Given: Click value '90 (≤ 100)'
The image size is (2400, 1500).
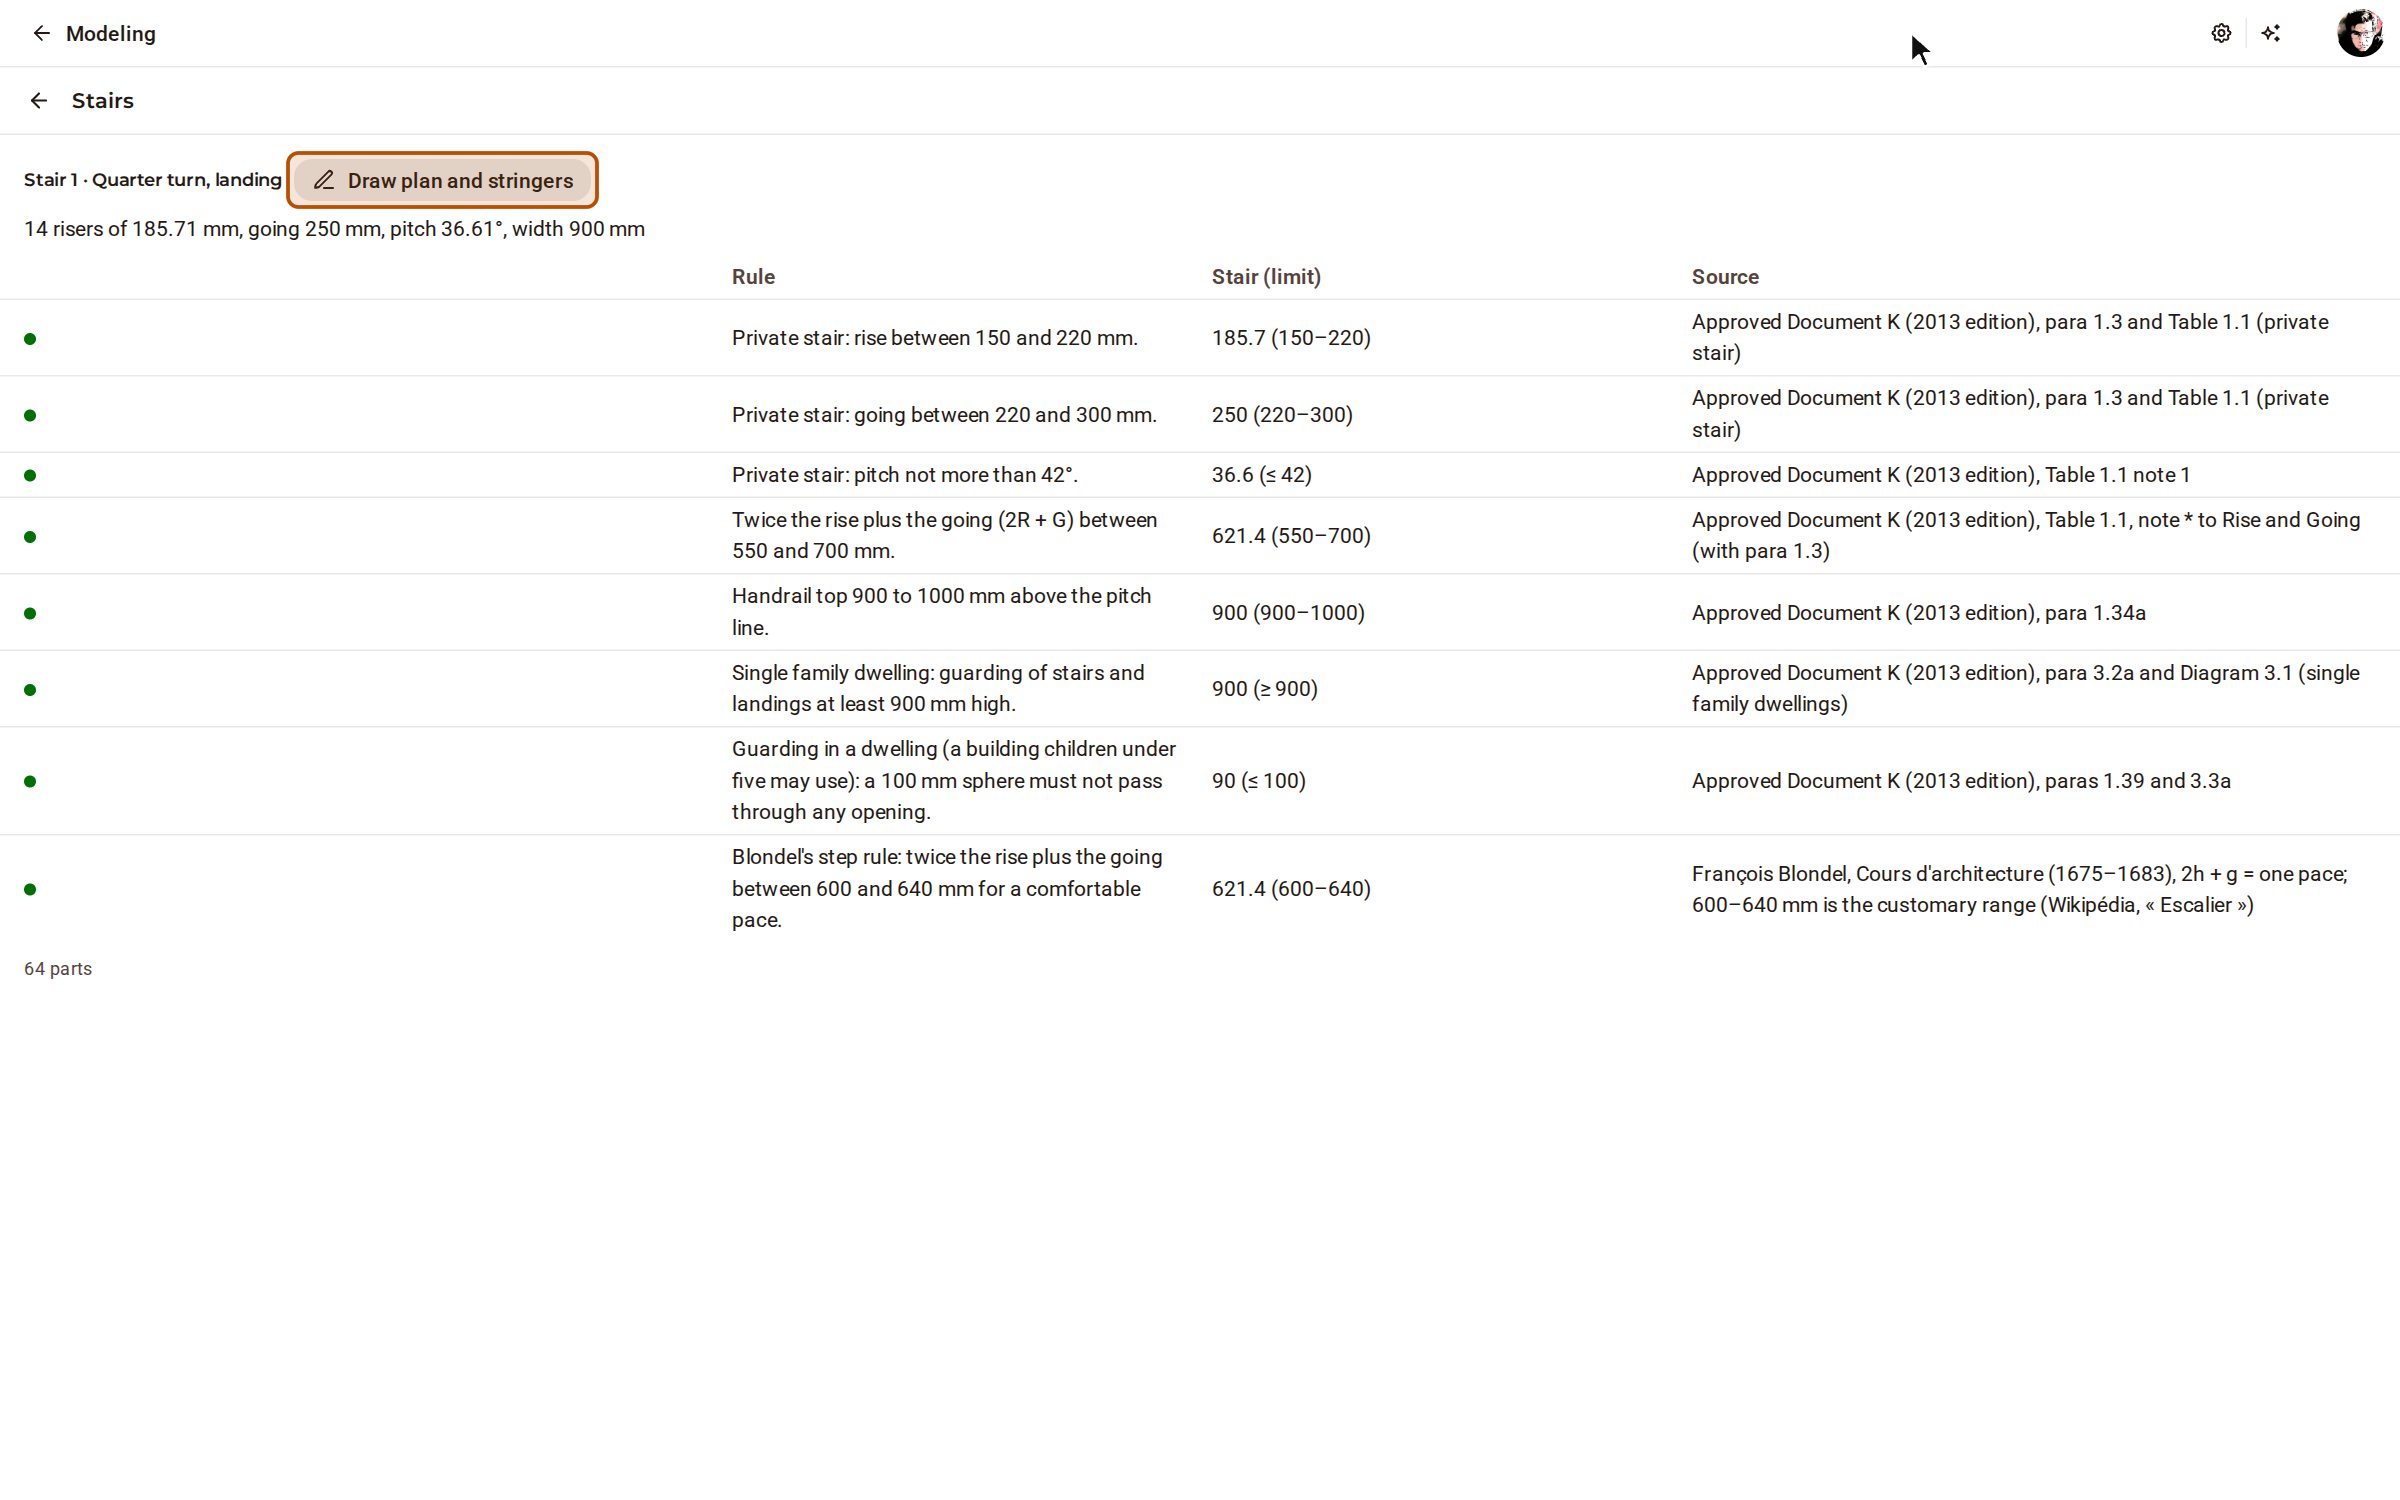Looking at the screenshot, I should (x=1259, y=781).
